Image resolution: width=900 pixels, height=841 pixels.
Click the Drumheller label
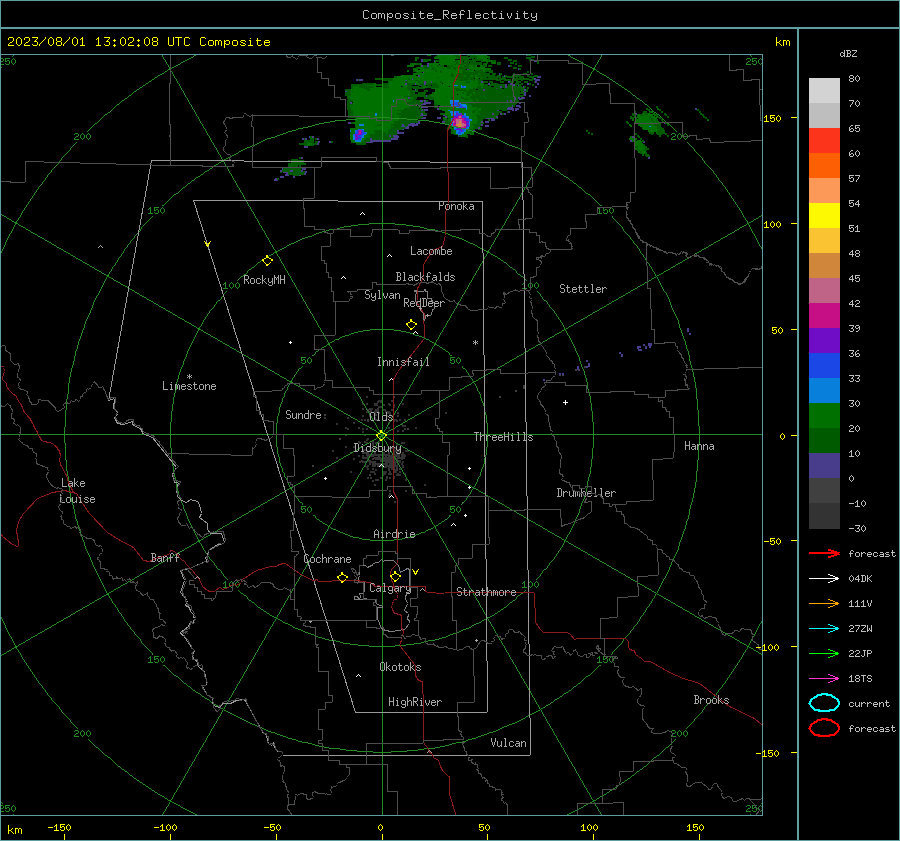pos(586,493)
